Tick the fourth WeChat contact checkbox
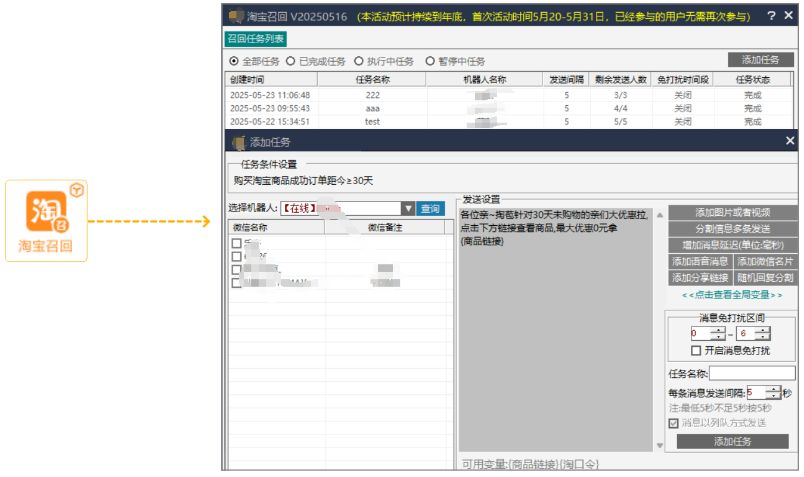This screenshot has height=477, width=804. 236,283
